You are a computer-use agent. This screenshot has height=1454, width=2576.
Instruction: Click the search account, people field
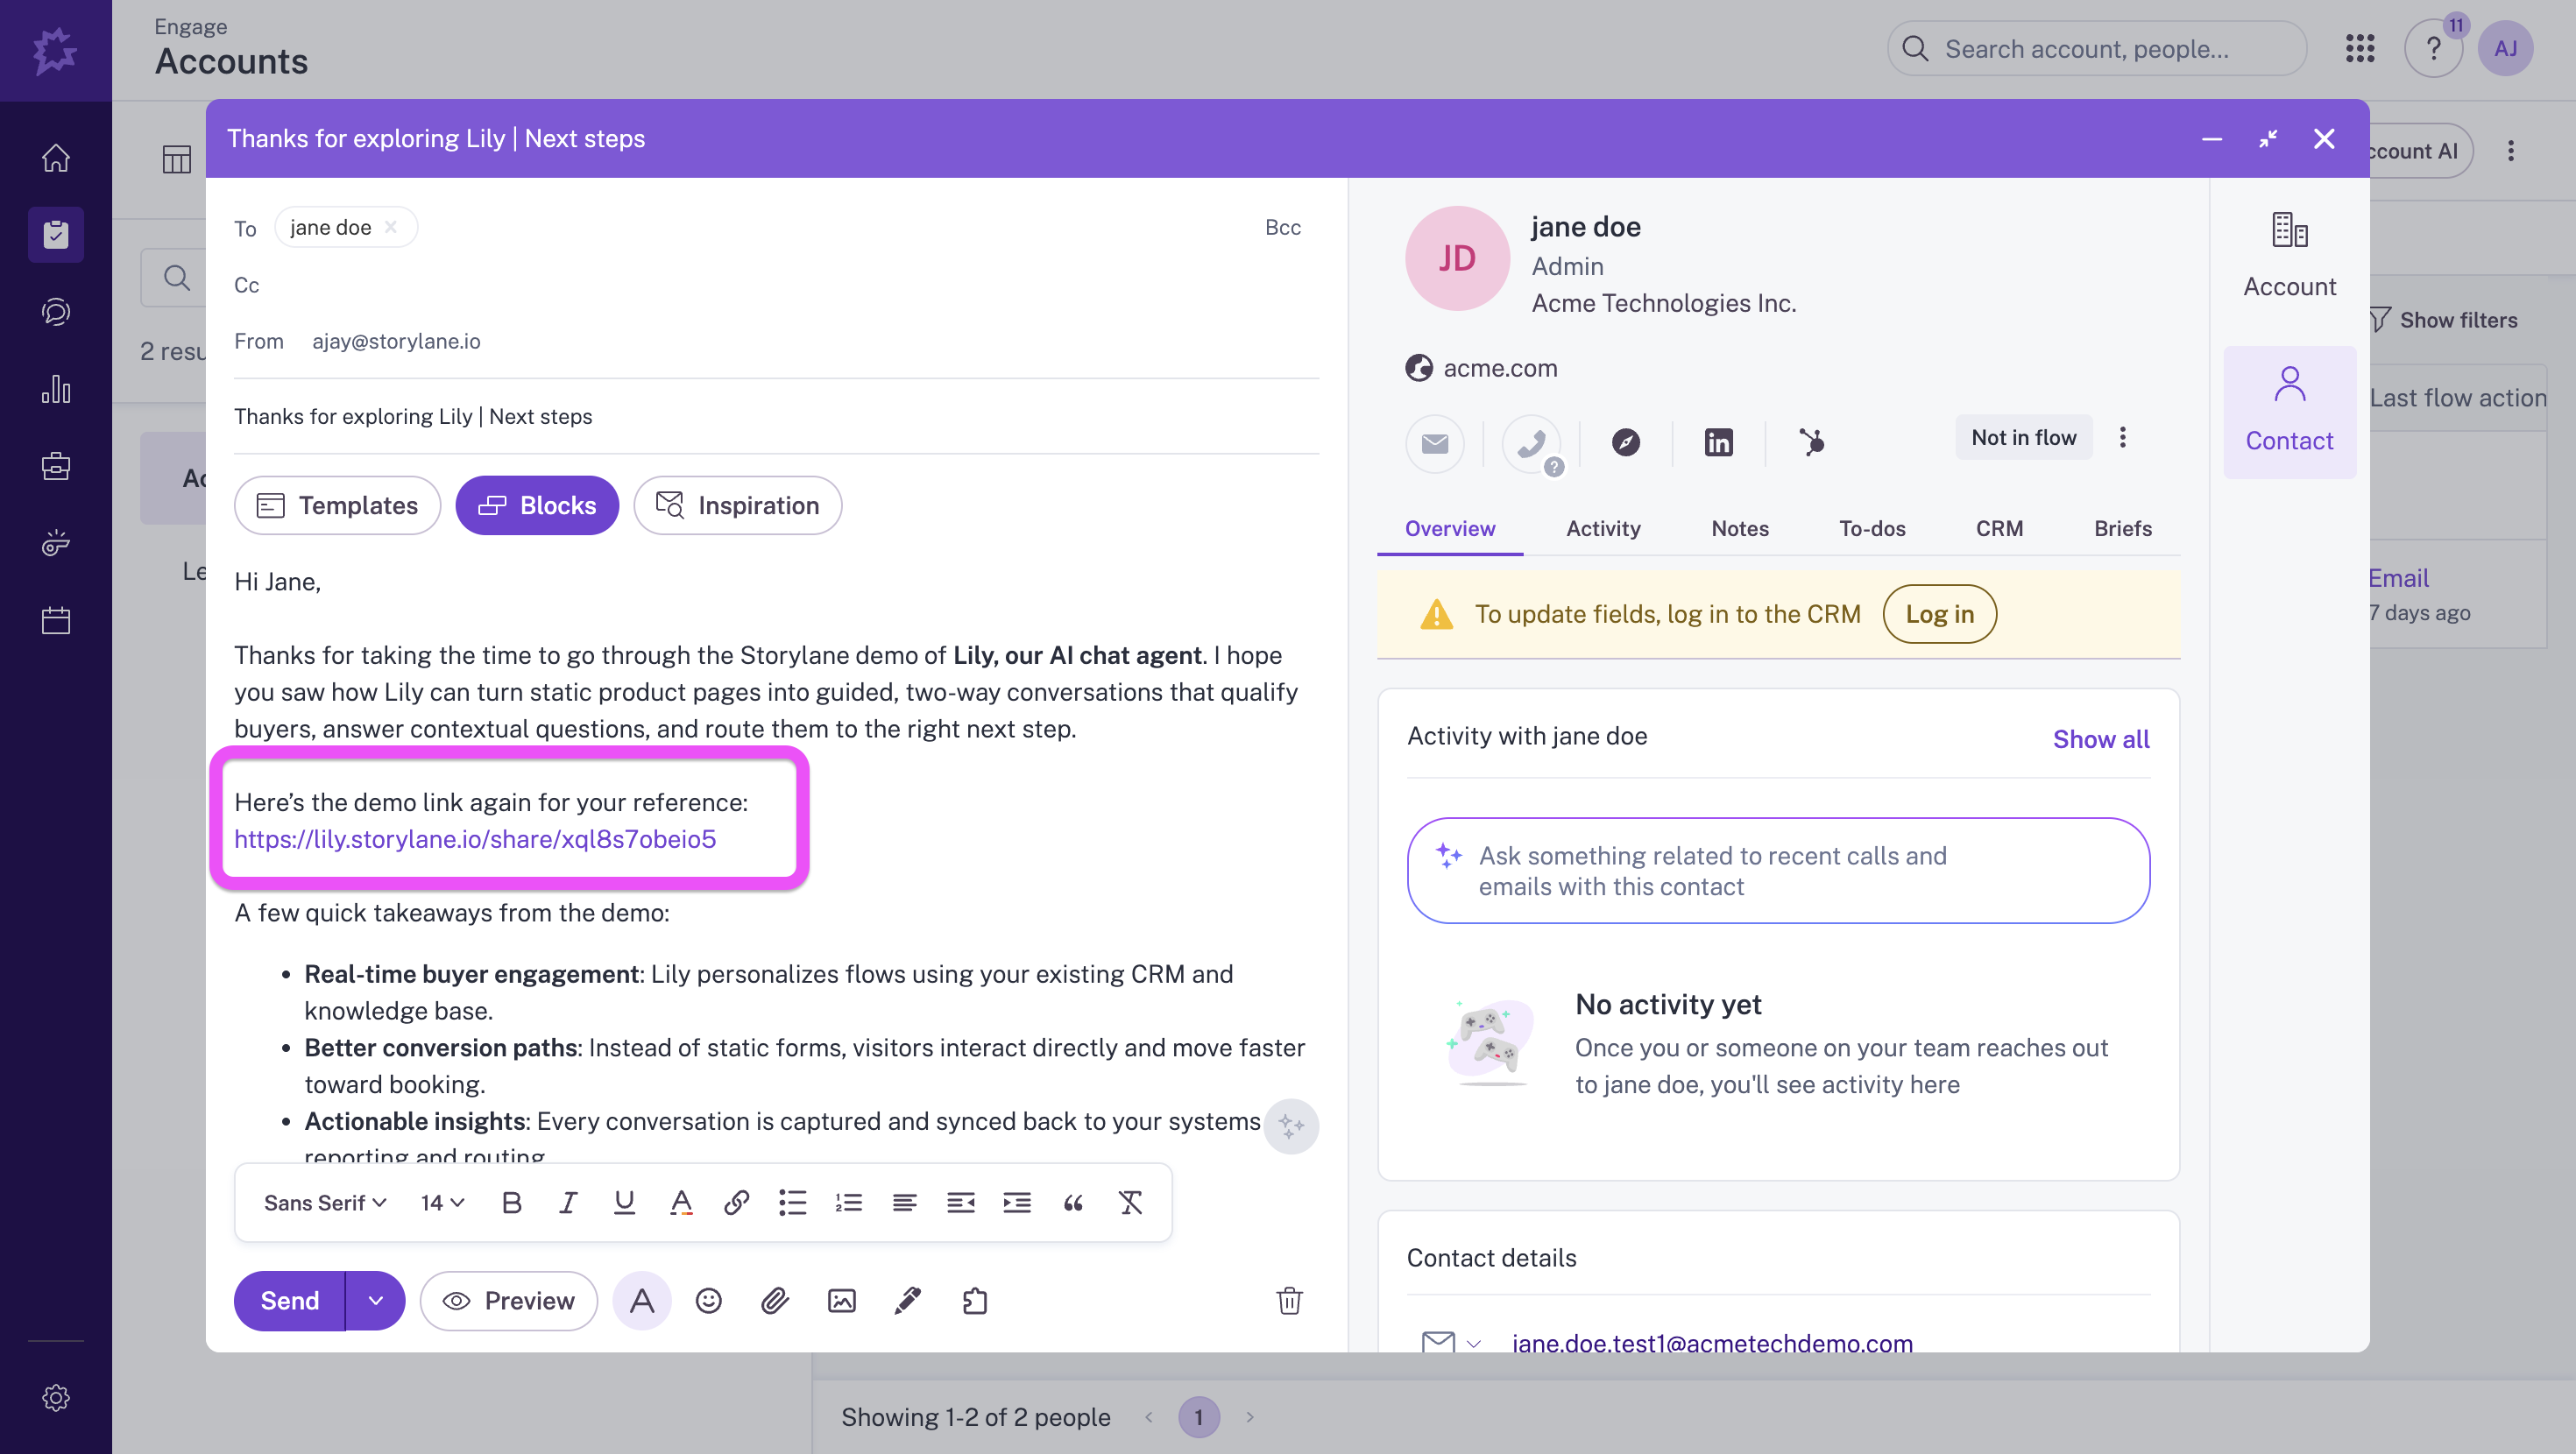point(2096,48)
